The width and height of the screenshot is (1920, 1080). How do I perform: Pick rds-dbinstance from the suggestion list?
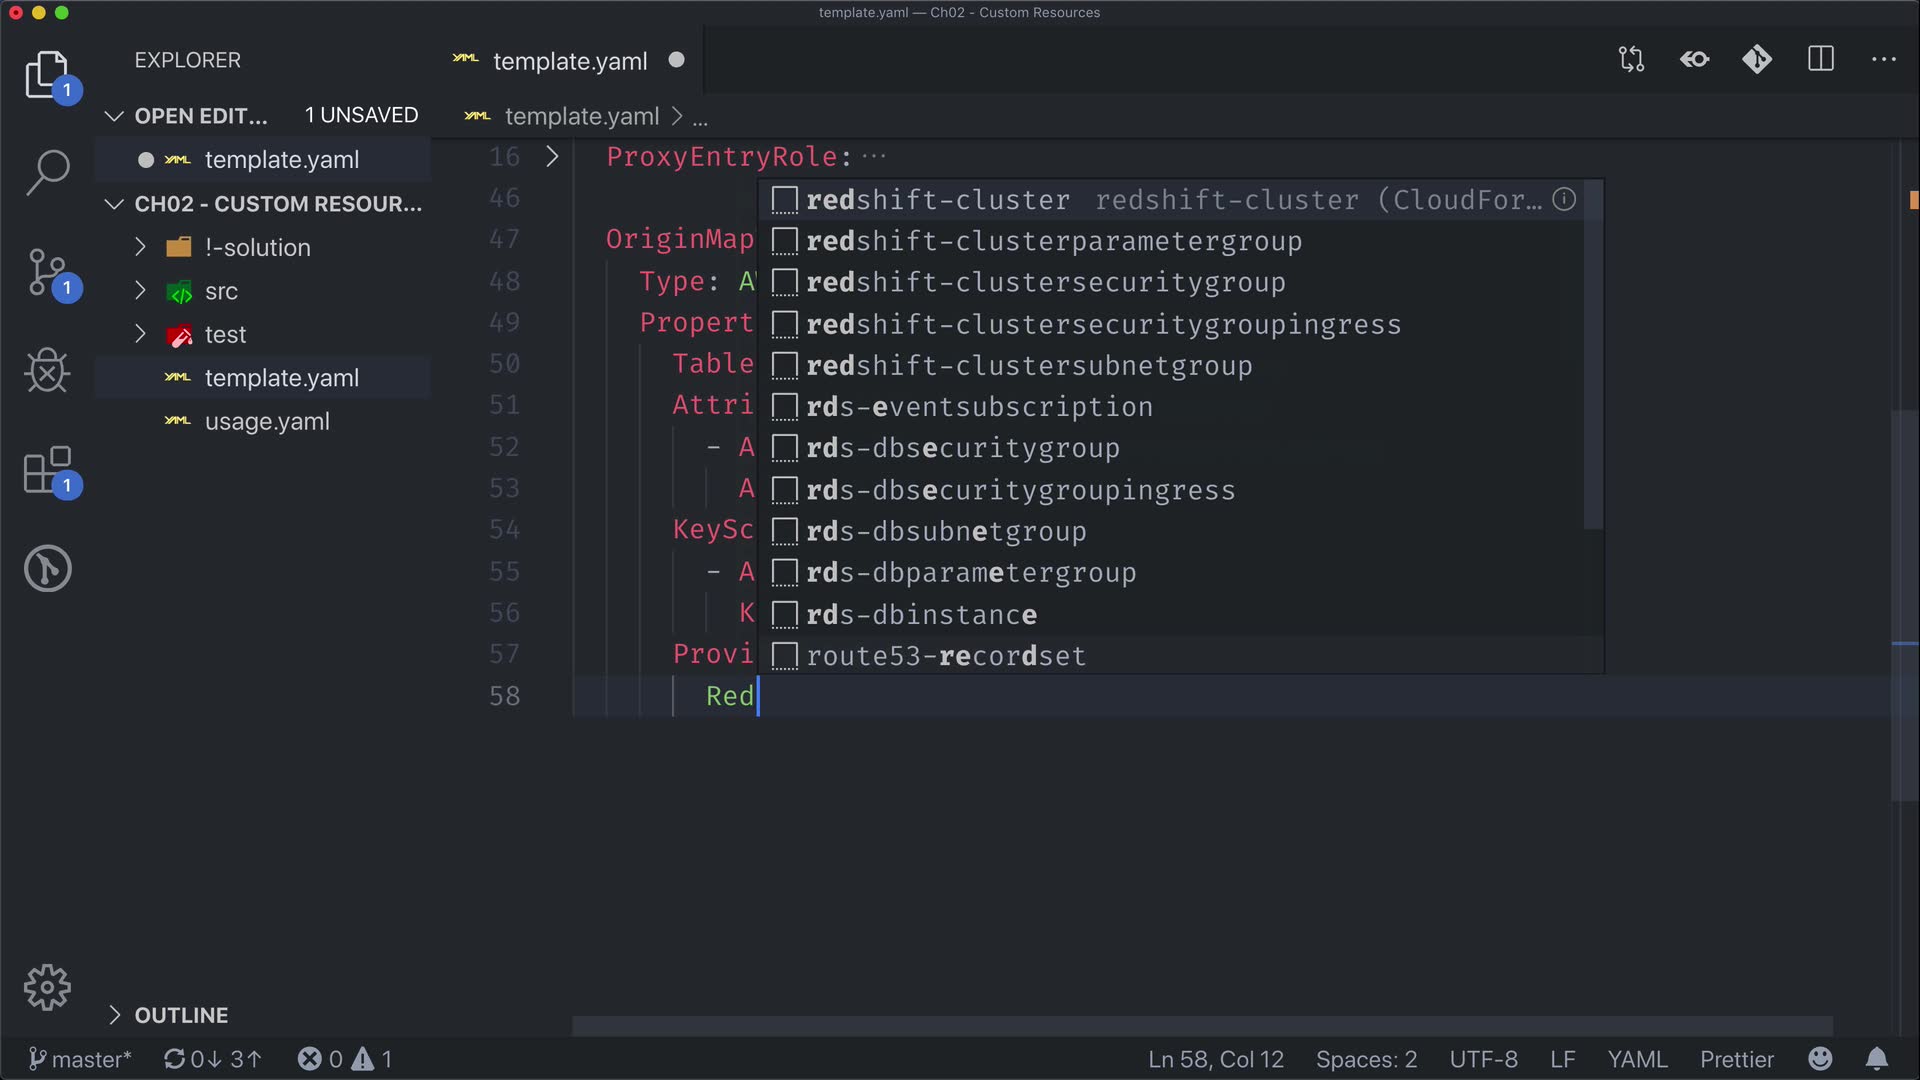(x=921, y=614)
